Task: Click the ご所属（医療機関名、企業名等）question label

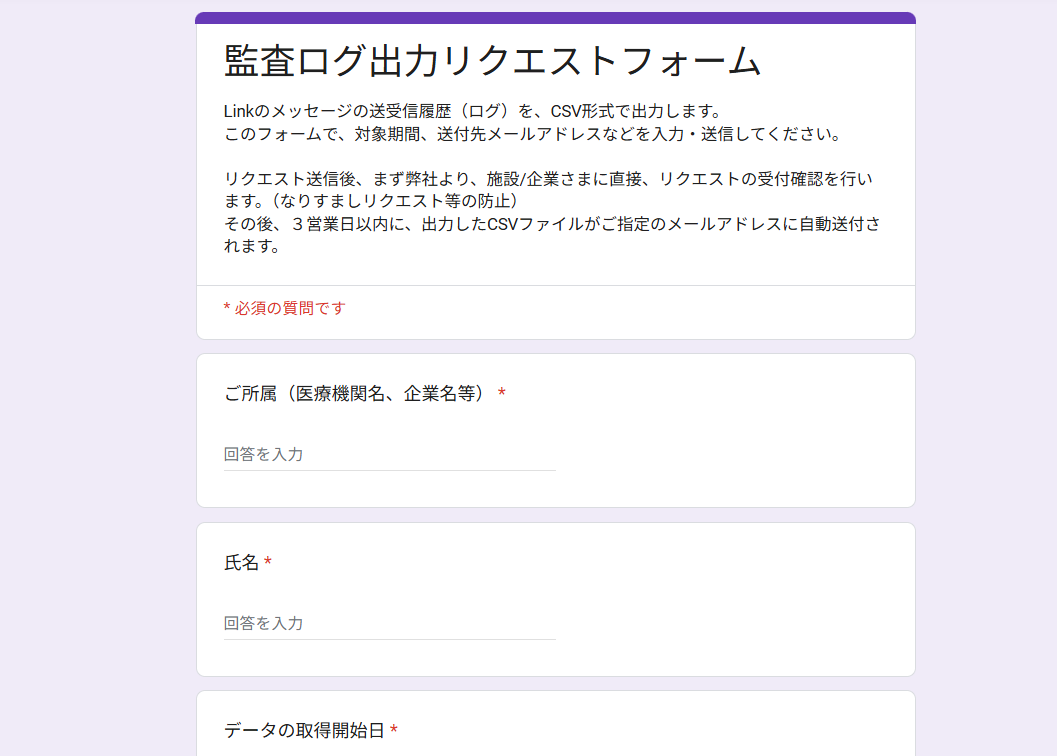Action: pyautogui.click(x=355, y=393)
